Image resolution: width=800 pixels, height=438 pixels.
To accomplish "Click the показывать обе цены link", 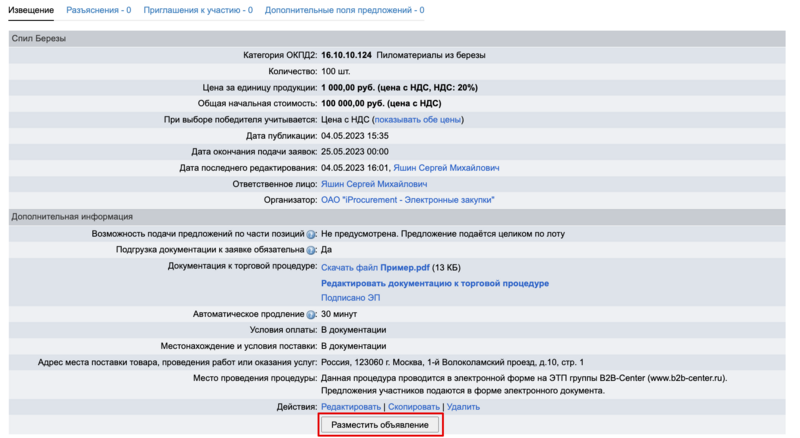I will 417,119.
